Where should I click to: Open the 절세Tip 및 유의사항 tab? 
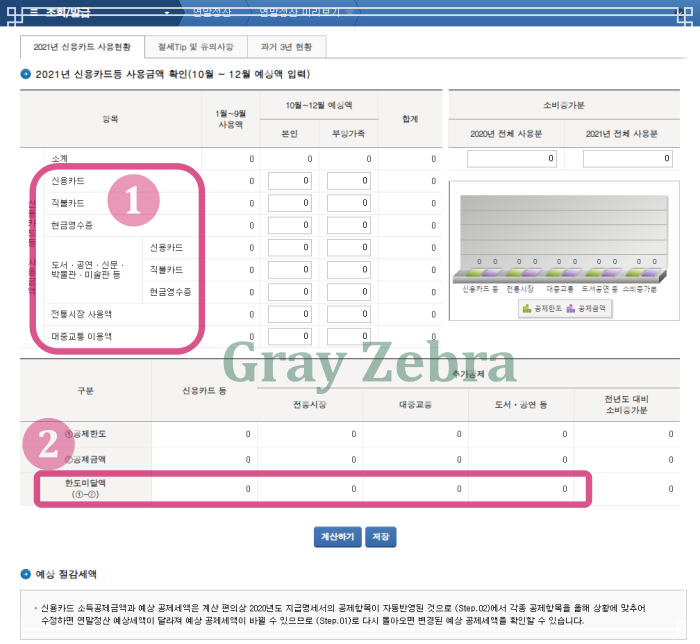196,47
